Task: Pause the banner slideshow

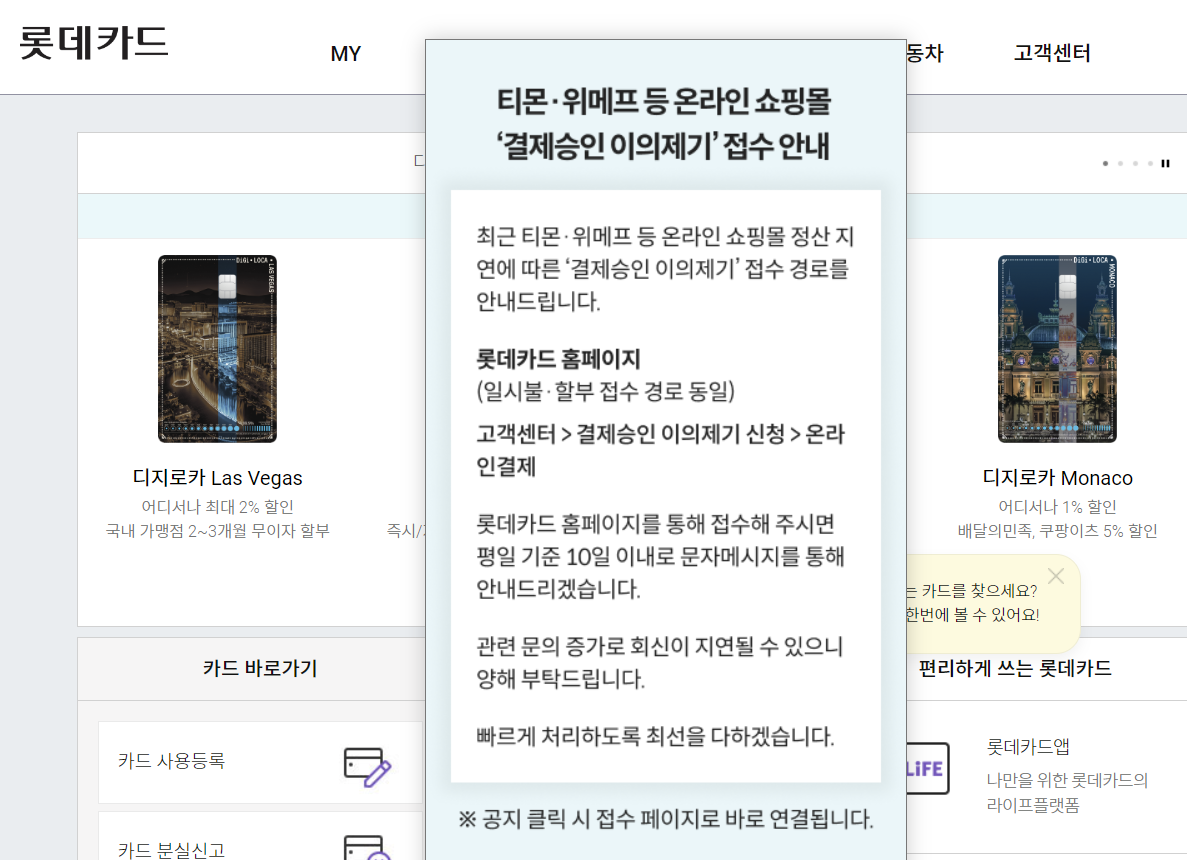Action: (x=1165, y=162)
